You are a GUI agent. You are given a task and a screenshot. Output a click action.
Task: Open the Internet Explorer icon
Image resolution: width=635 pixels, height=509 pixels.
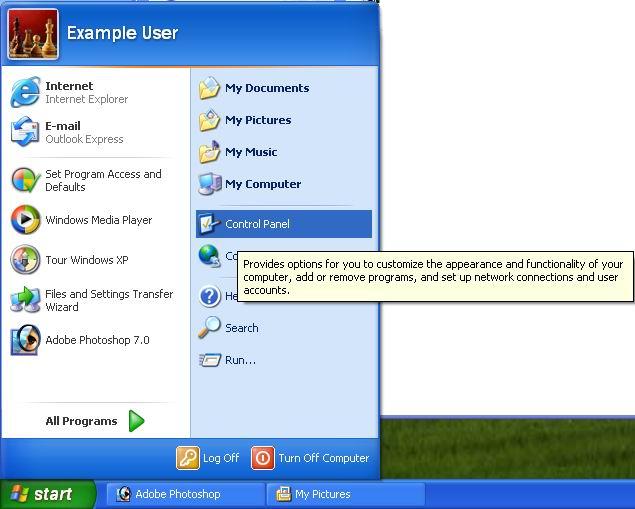25,92
